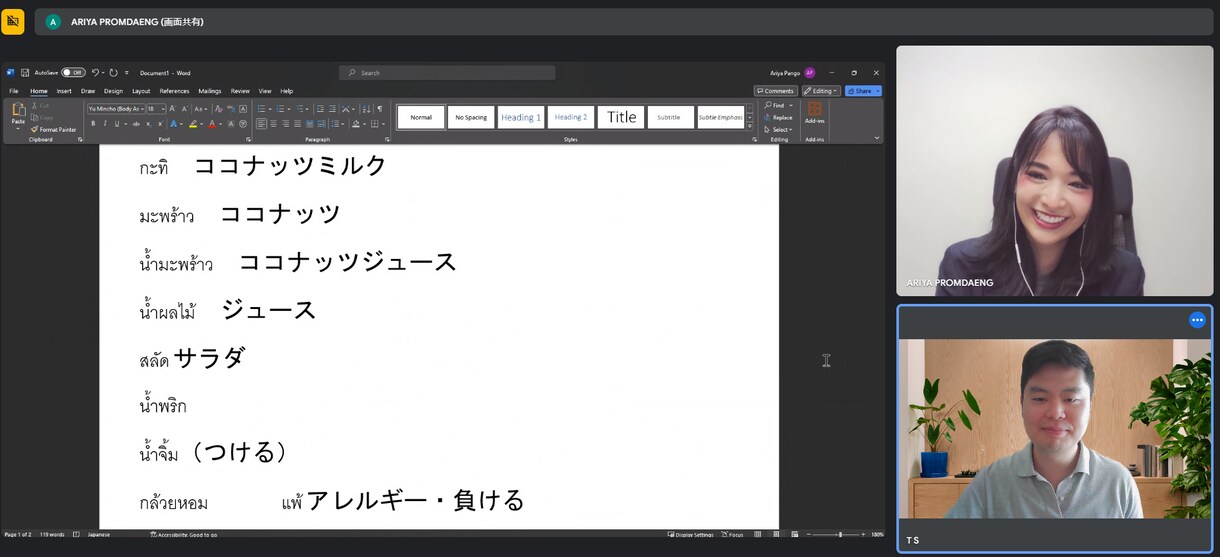Screen dimensions: 1220x557
Task: Click the Search box in Word
Action: 447,73
